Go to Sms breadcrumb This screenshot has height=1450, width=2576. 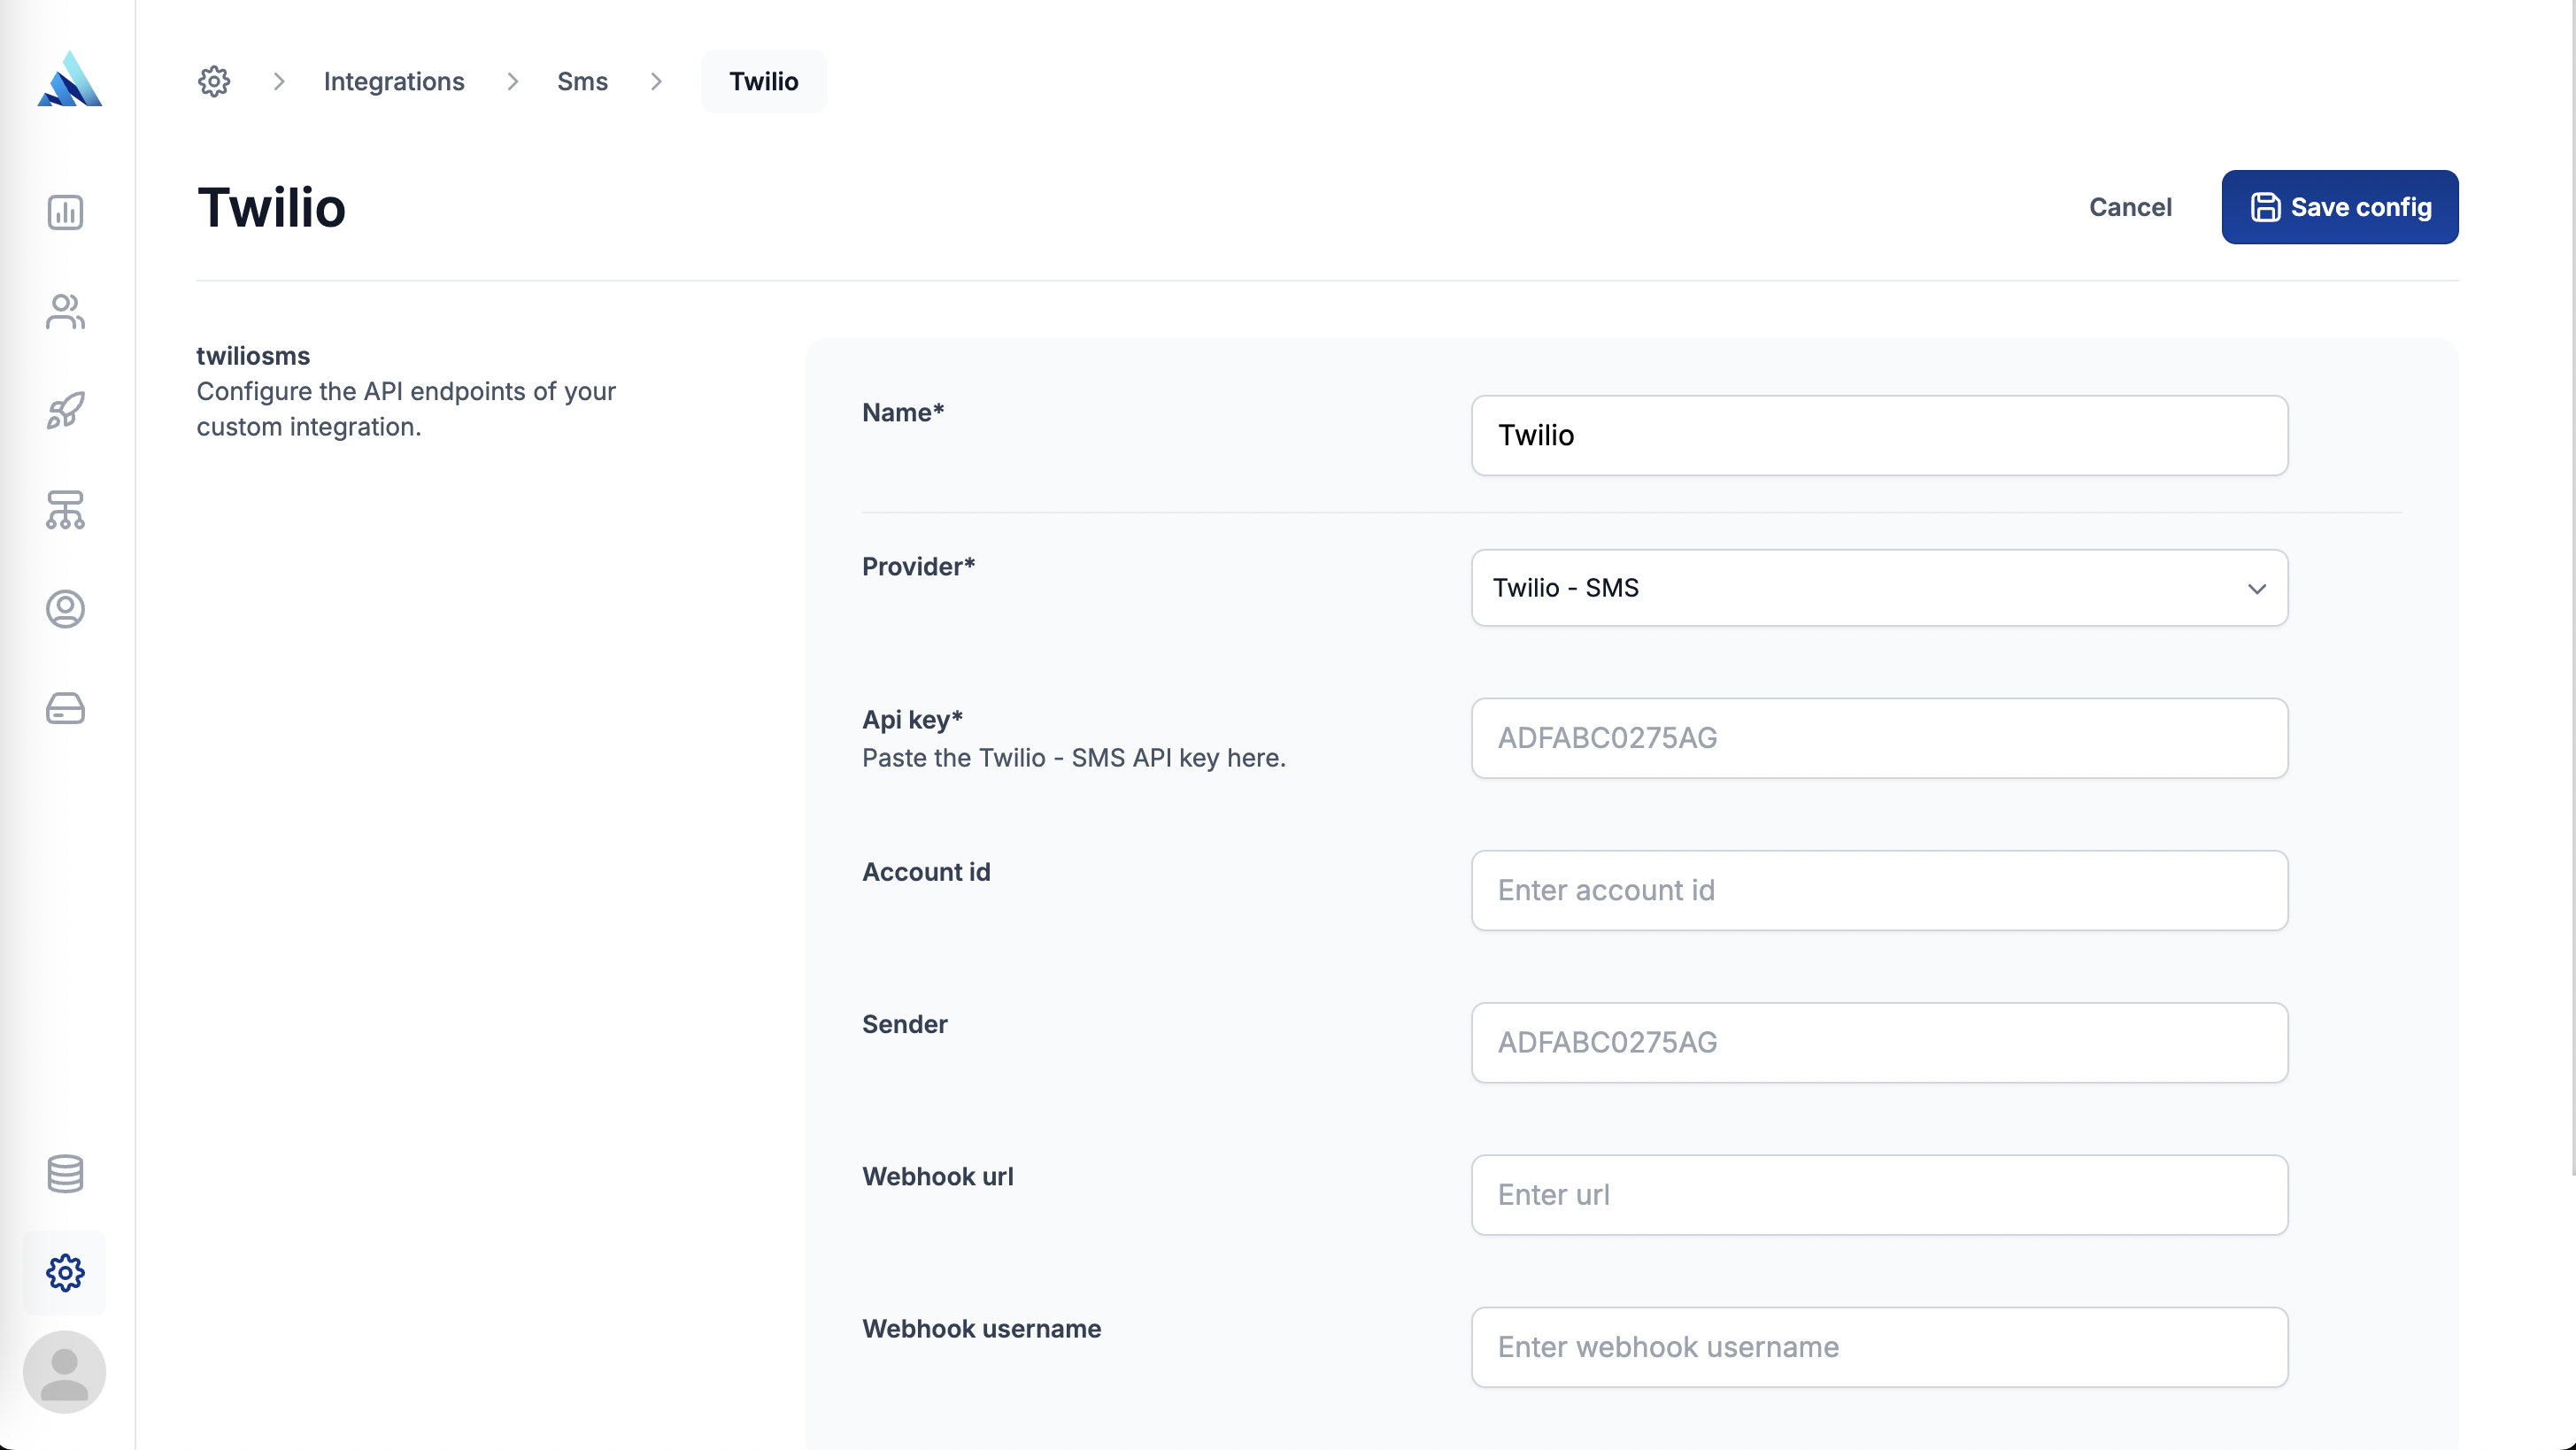[582, 81]
